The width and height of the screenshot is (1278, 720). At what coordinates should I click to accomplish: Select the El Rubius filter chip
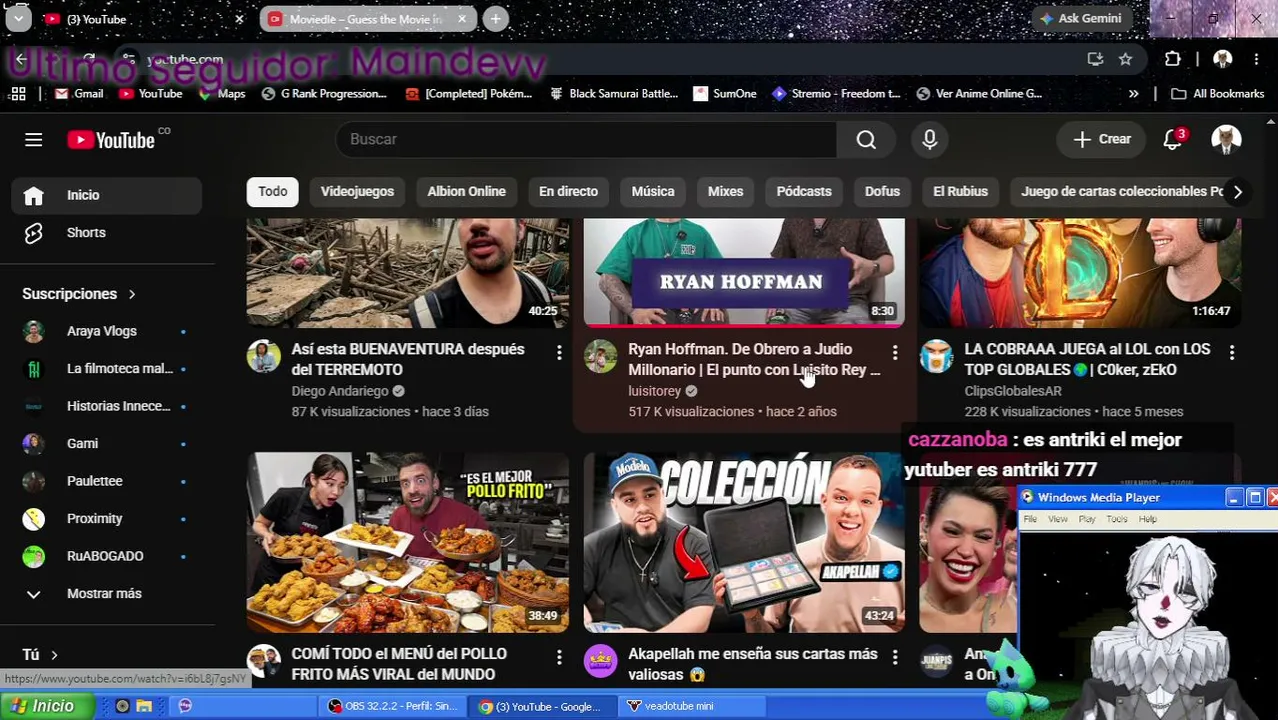click(x=960, y=191)
